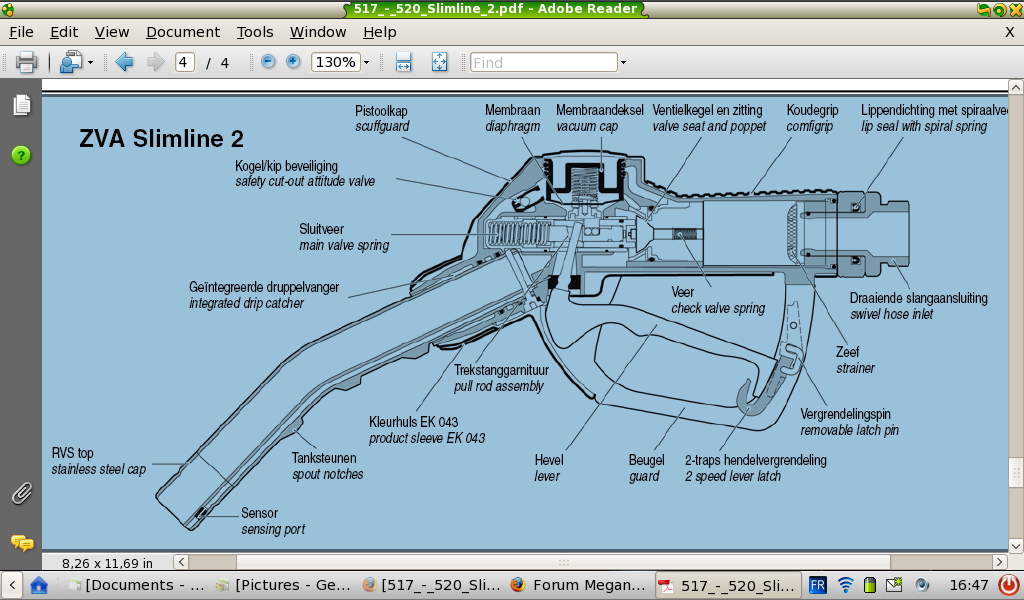The image size is (1024, 600).
Task: Click the Wi-Fi network icon in the tray
Action: point(845,585)
